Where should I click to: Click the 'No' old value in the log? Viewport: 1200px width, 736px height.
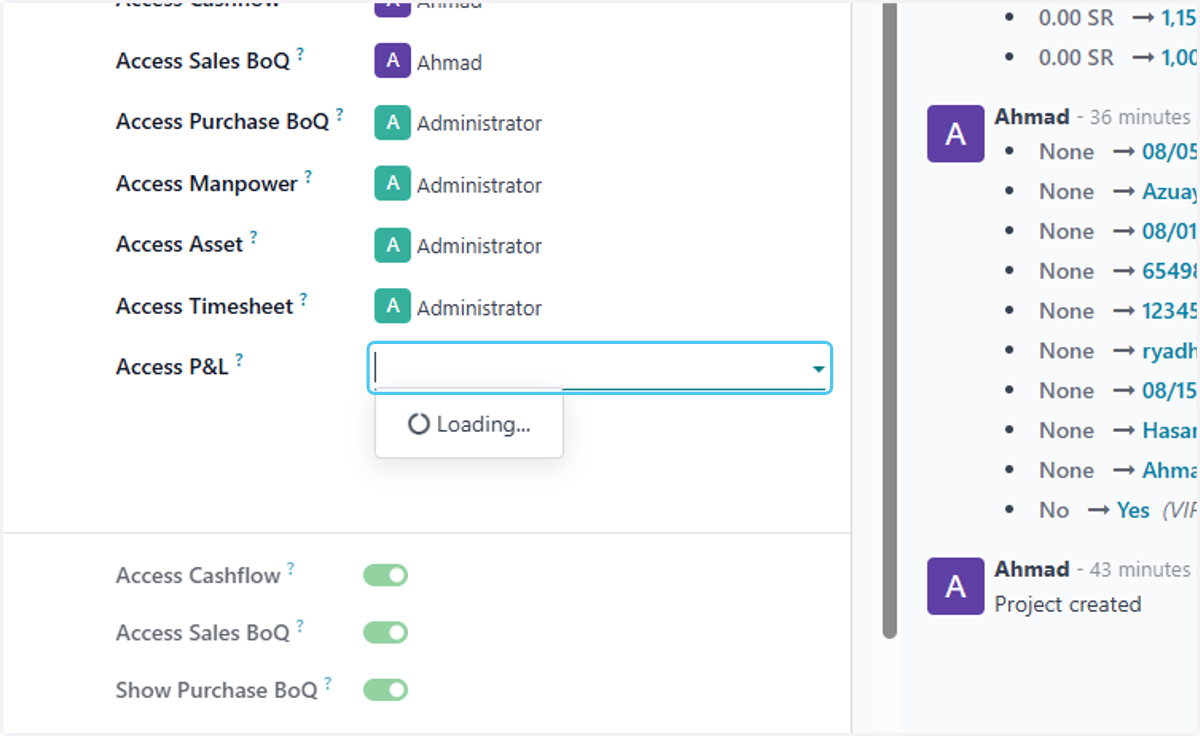pos(1054,510)
